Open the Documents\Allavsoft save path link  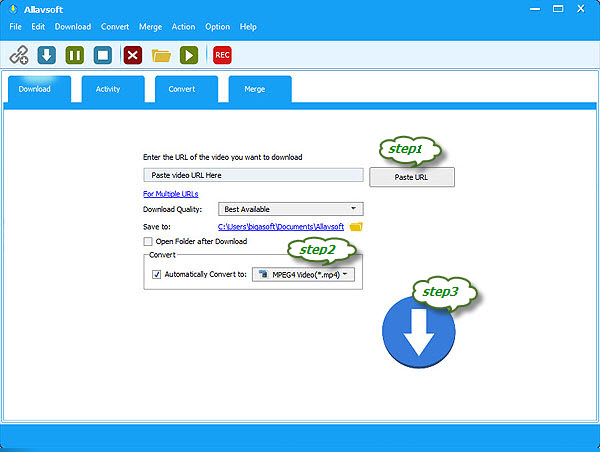coord(281,227)
